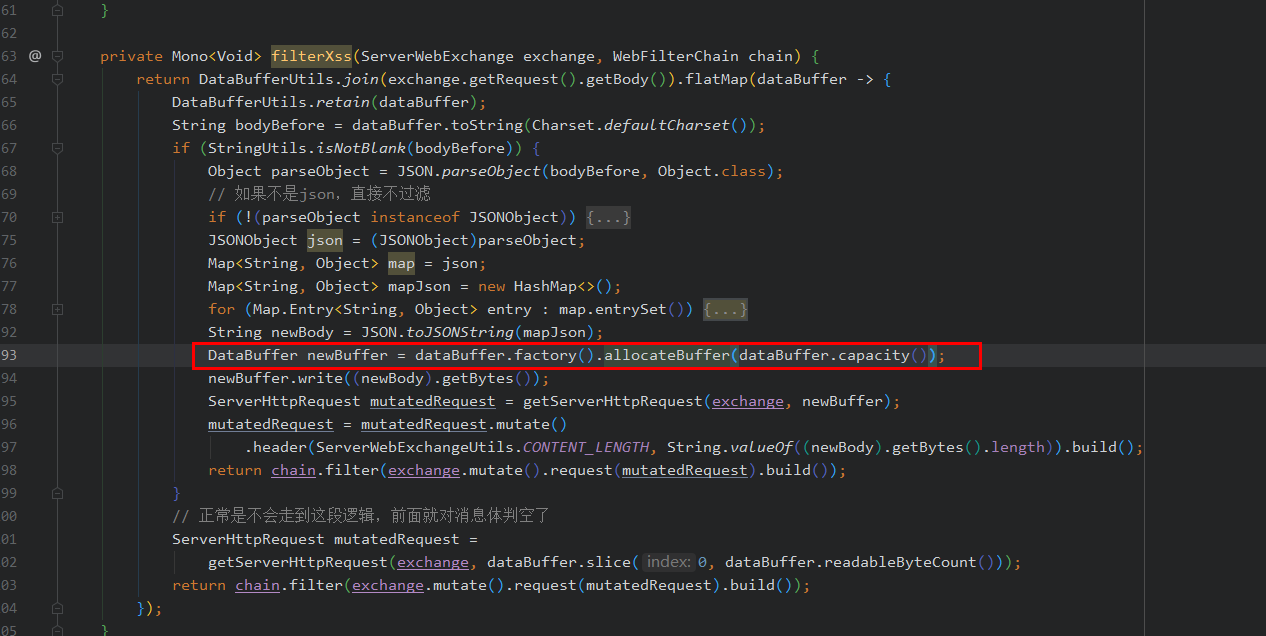Click the 'index:' parameter hint on line 102
Screen dimensions: 1266x636
click(x=669, y=562)
